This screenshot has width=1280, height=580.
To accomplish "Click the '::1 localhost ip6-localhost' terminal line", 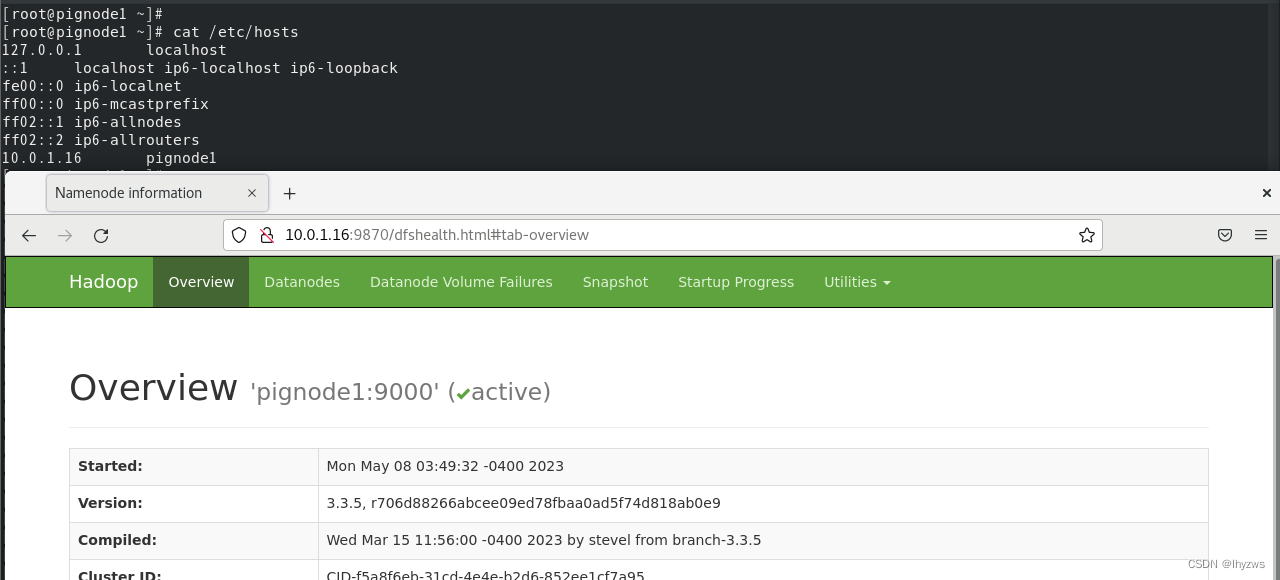I will point(200,68).
